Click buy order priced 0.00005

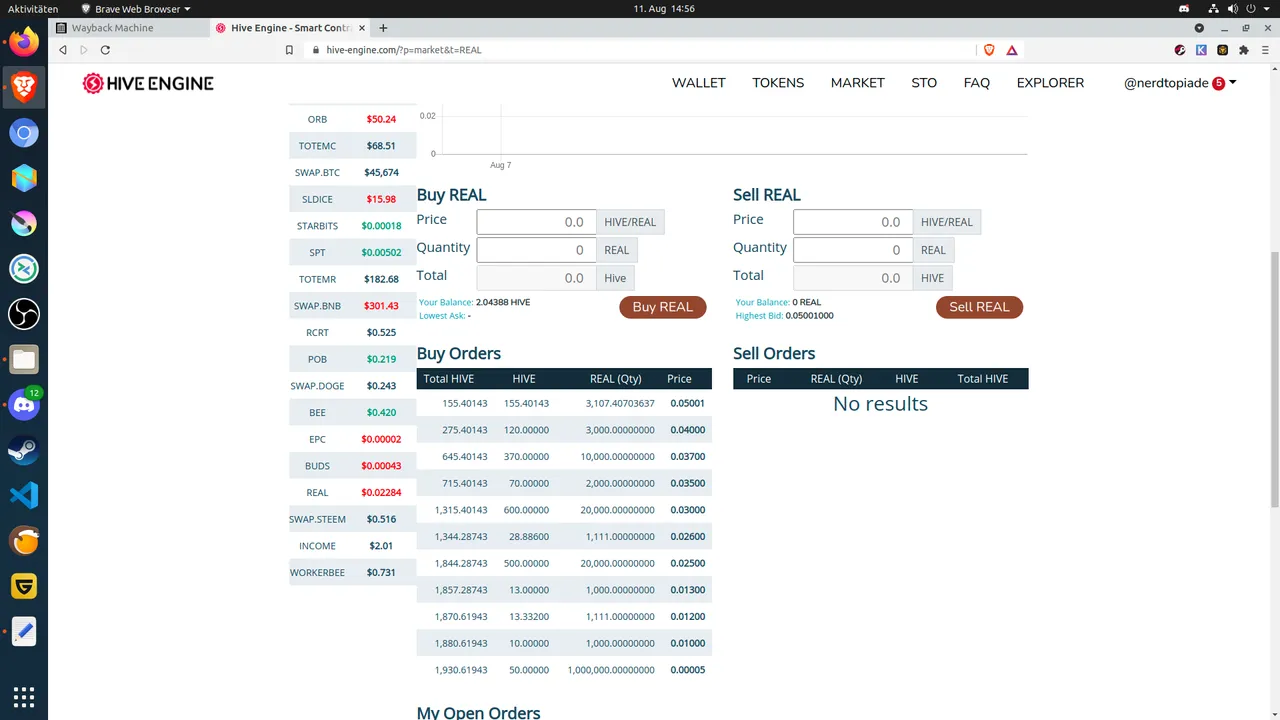tap(564, 669)
